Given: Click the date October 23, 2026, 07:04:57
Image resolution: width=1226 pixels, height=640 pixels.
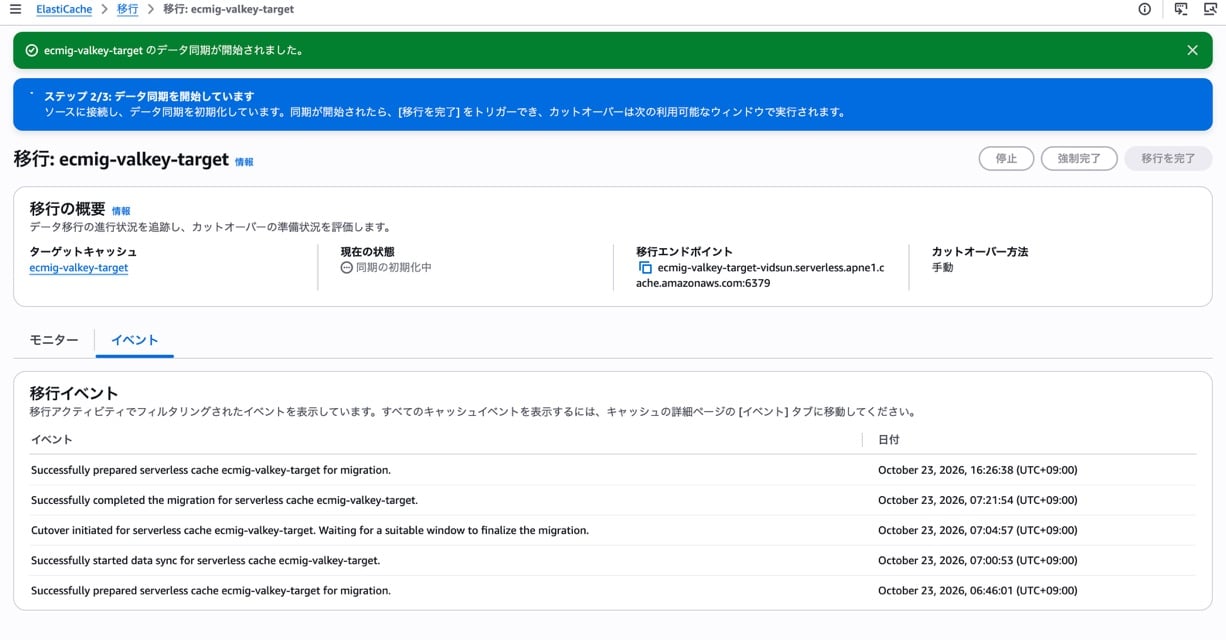Looking at the screenshot, I should coord(977,530).
